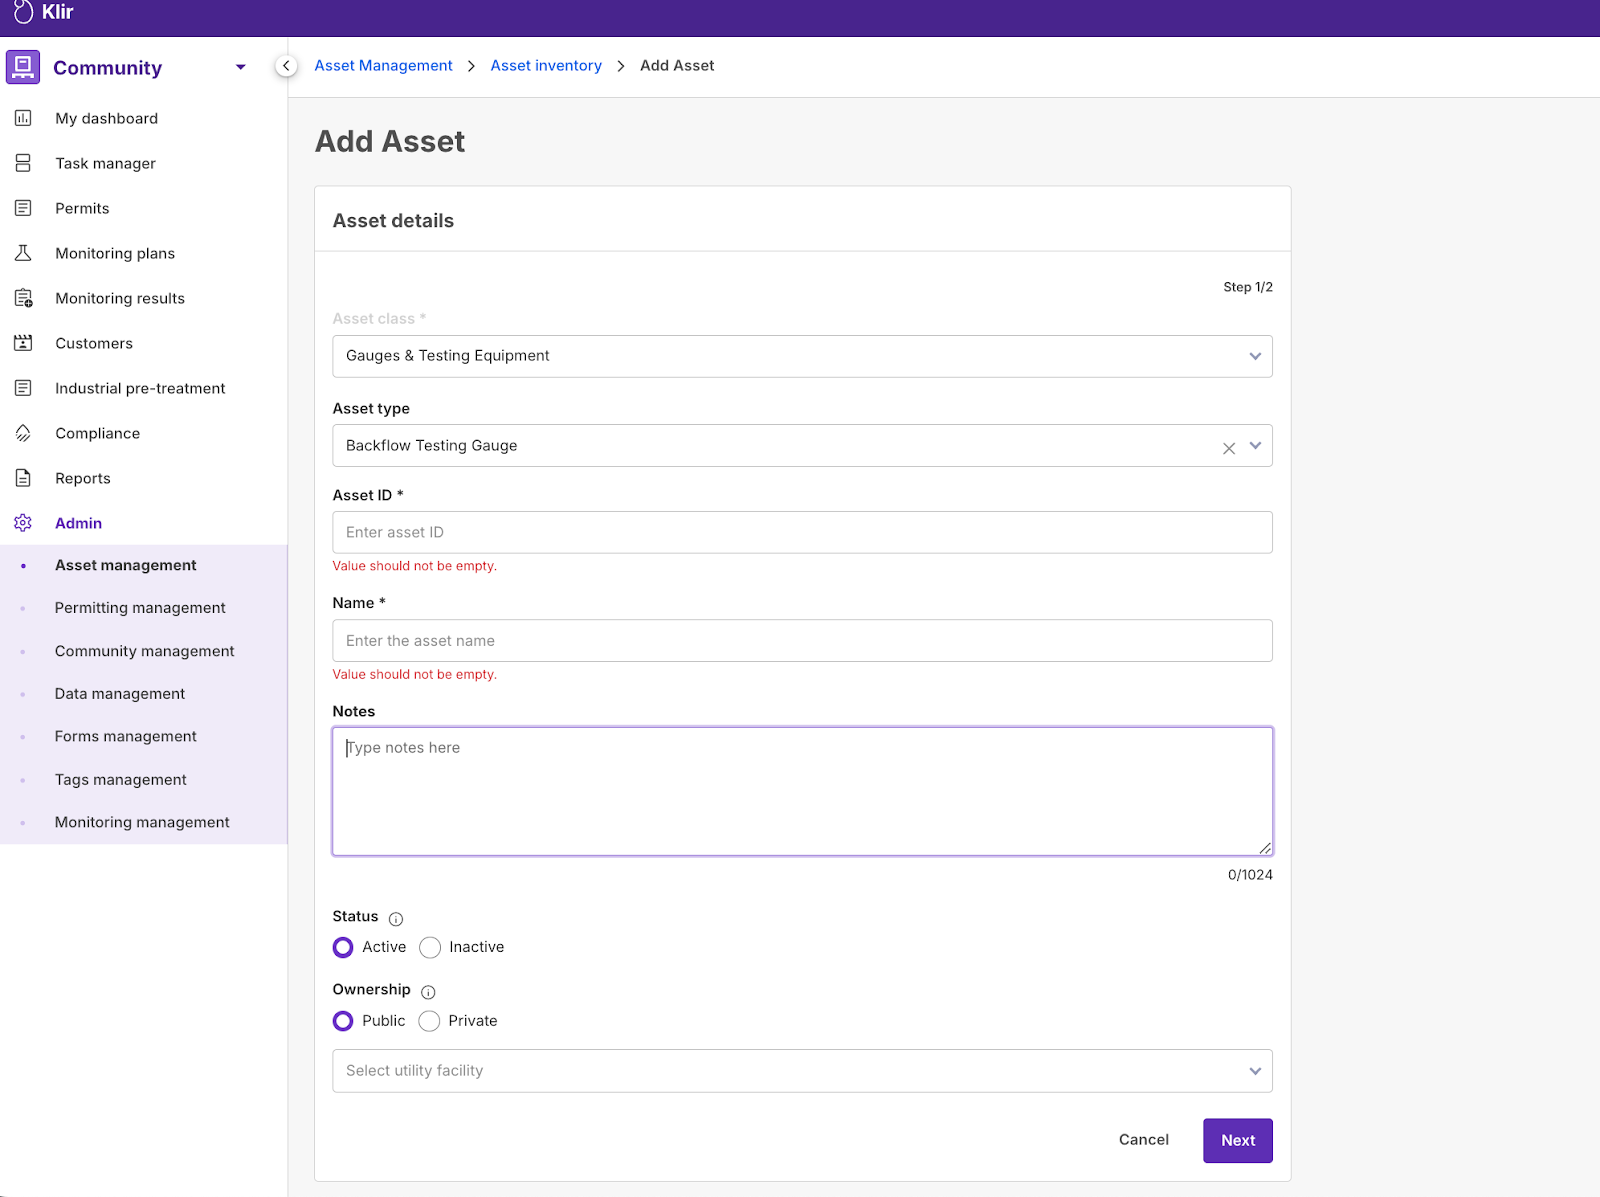Select the Inactive status radio button
This screenshot has height=1197, width=1600.
pyautogui.click(x=430, y=947)
